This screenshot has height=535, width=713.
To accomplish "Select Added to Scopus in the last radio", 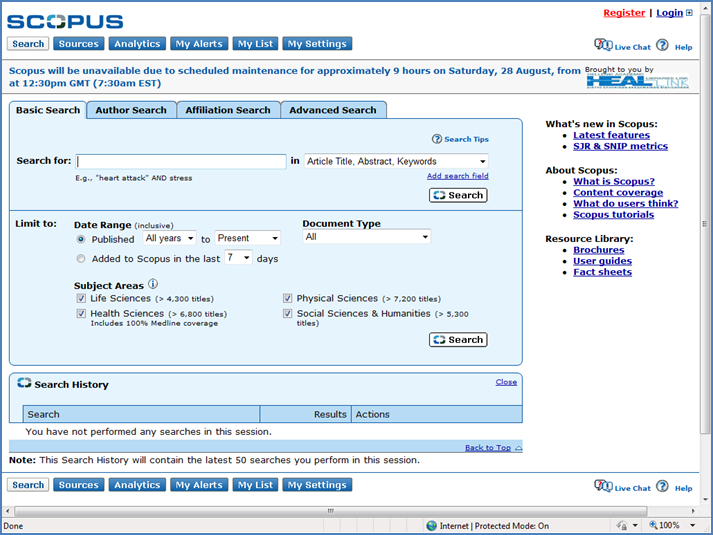I will pos(81,259).
